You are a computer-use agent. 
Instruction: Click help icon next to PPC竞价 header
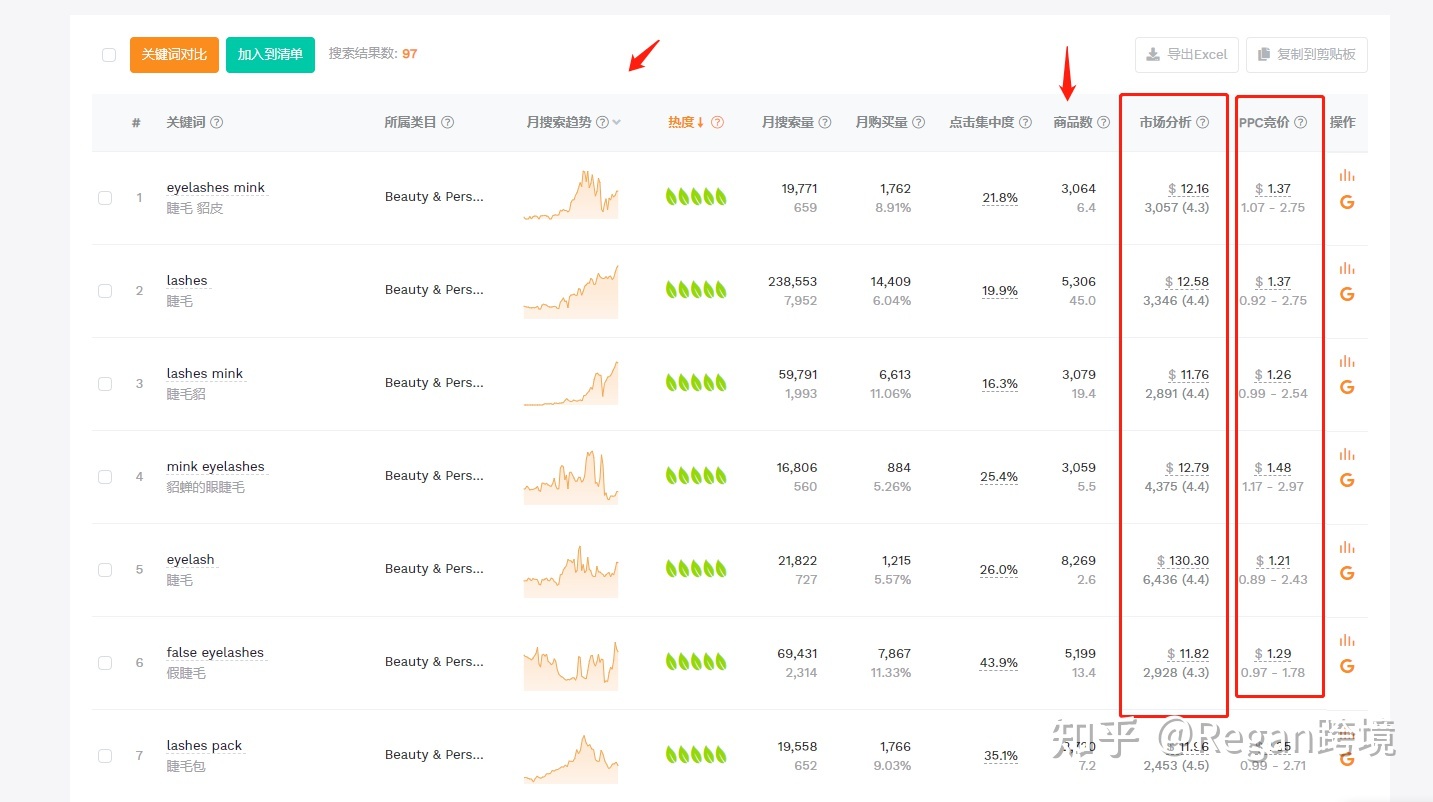pos(1300,122)
